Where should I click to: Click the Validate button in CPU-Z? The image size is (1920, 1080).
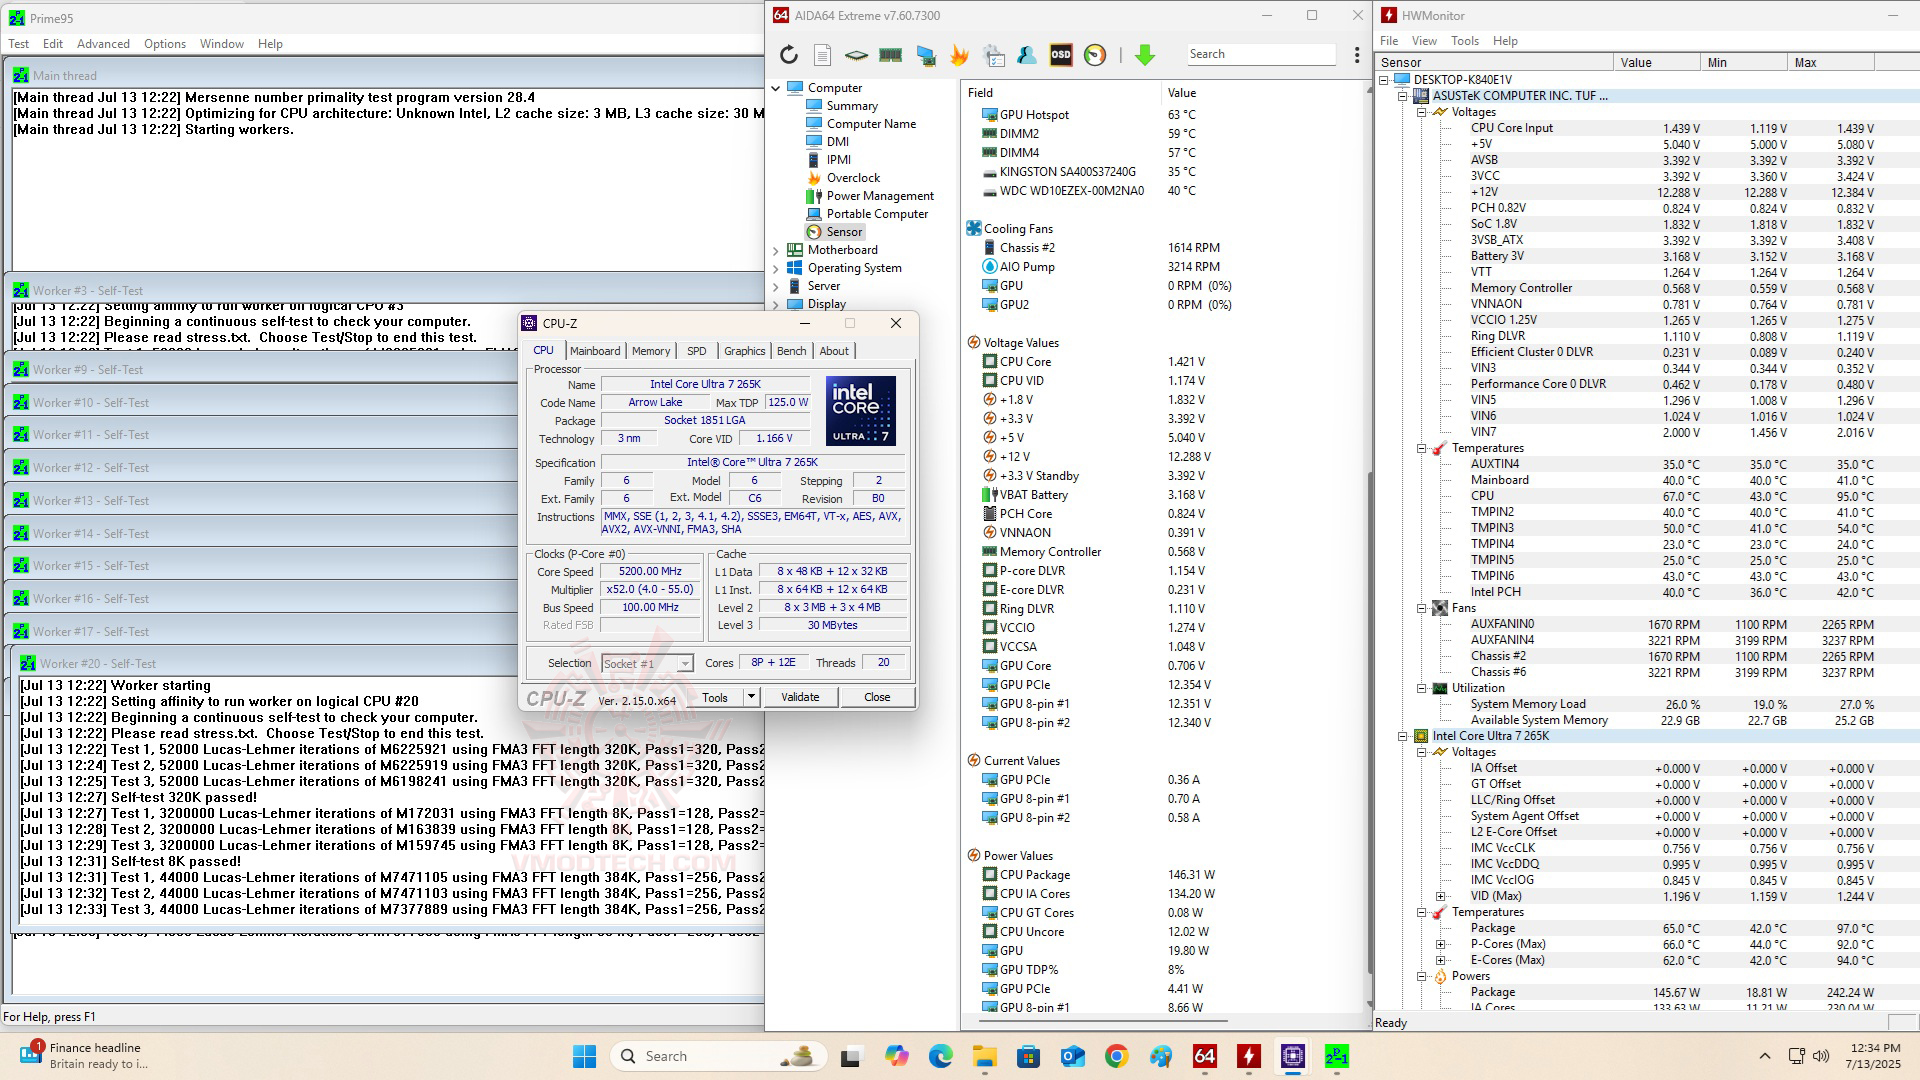799,697
